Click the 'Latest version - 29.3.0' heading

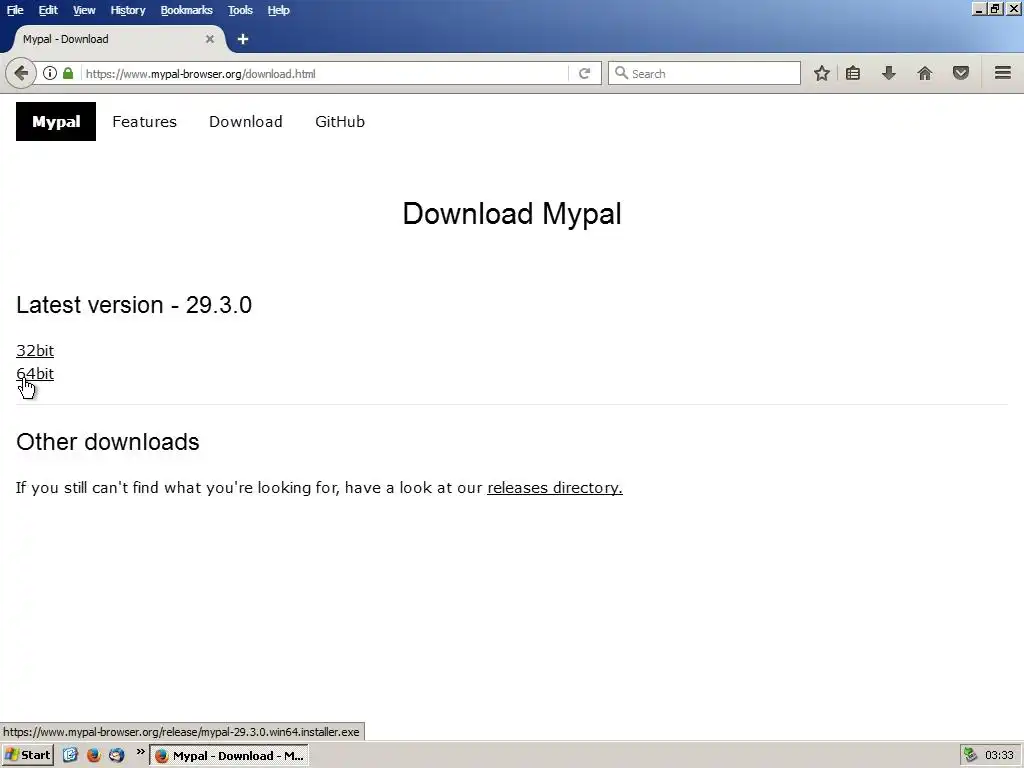134,305
